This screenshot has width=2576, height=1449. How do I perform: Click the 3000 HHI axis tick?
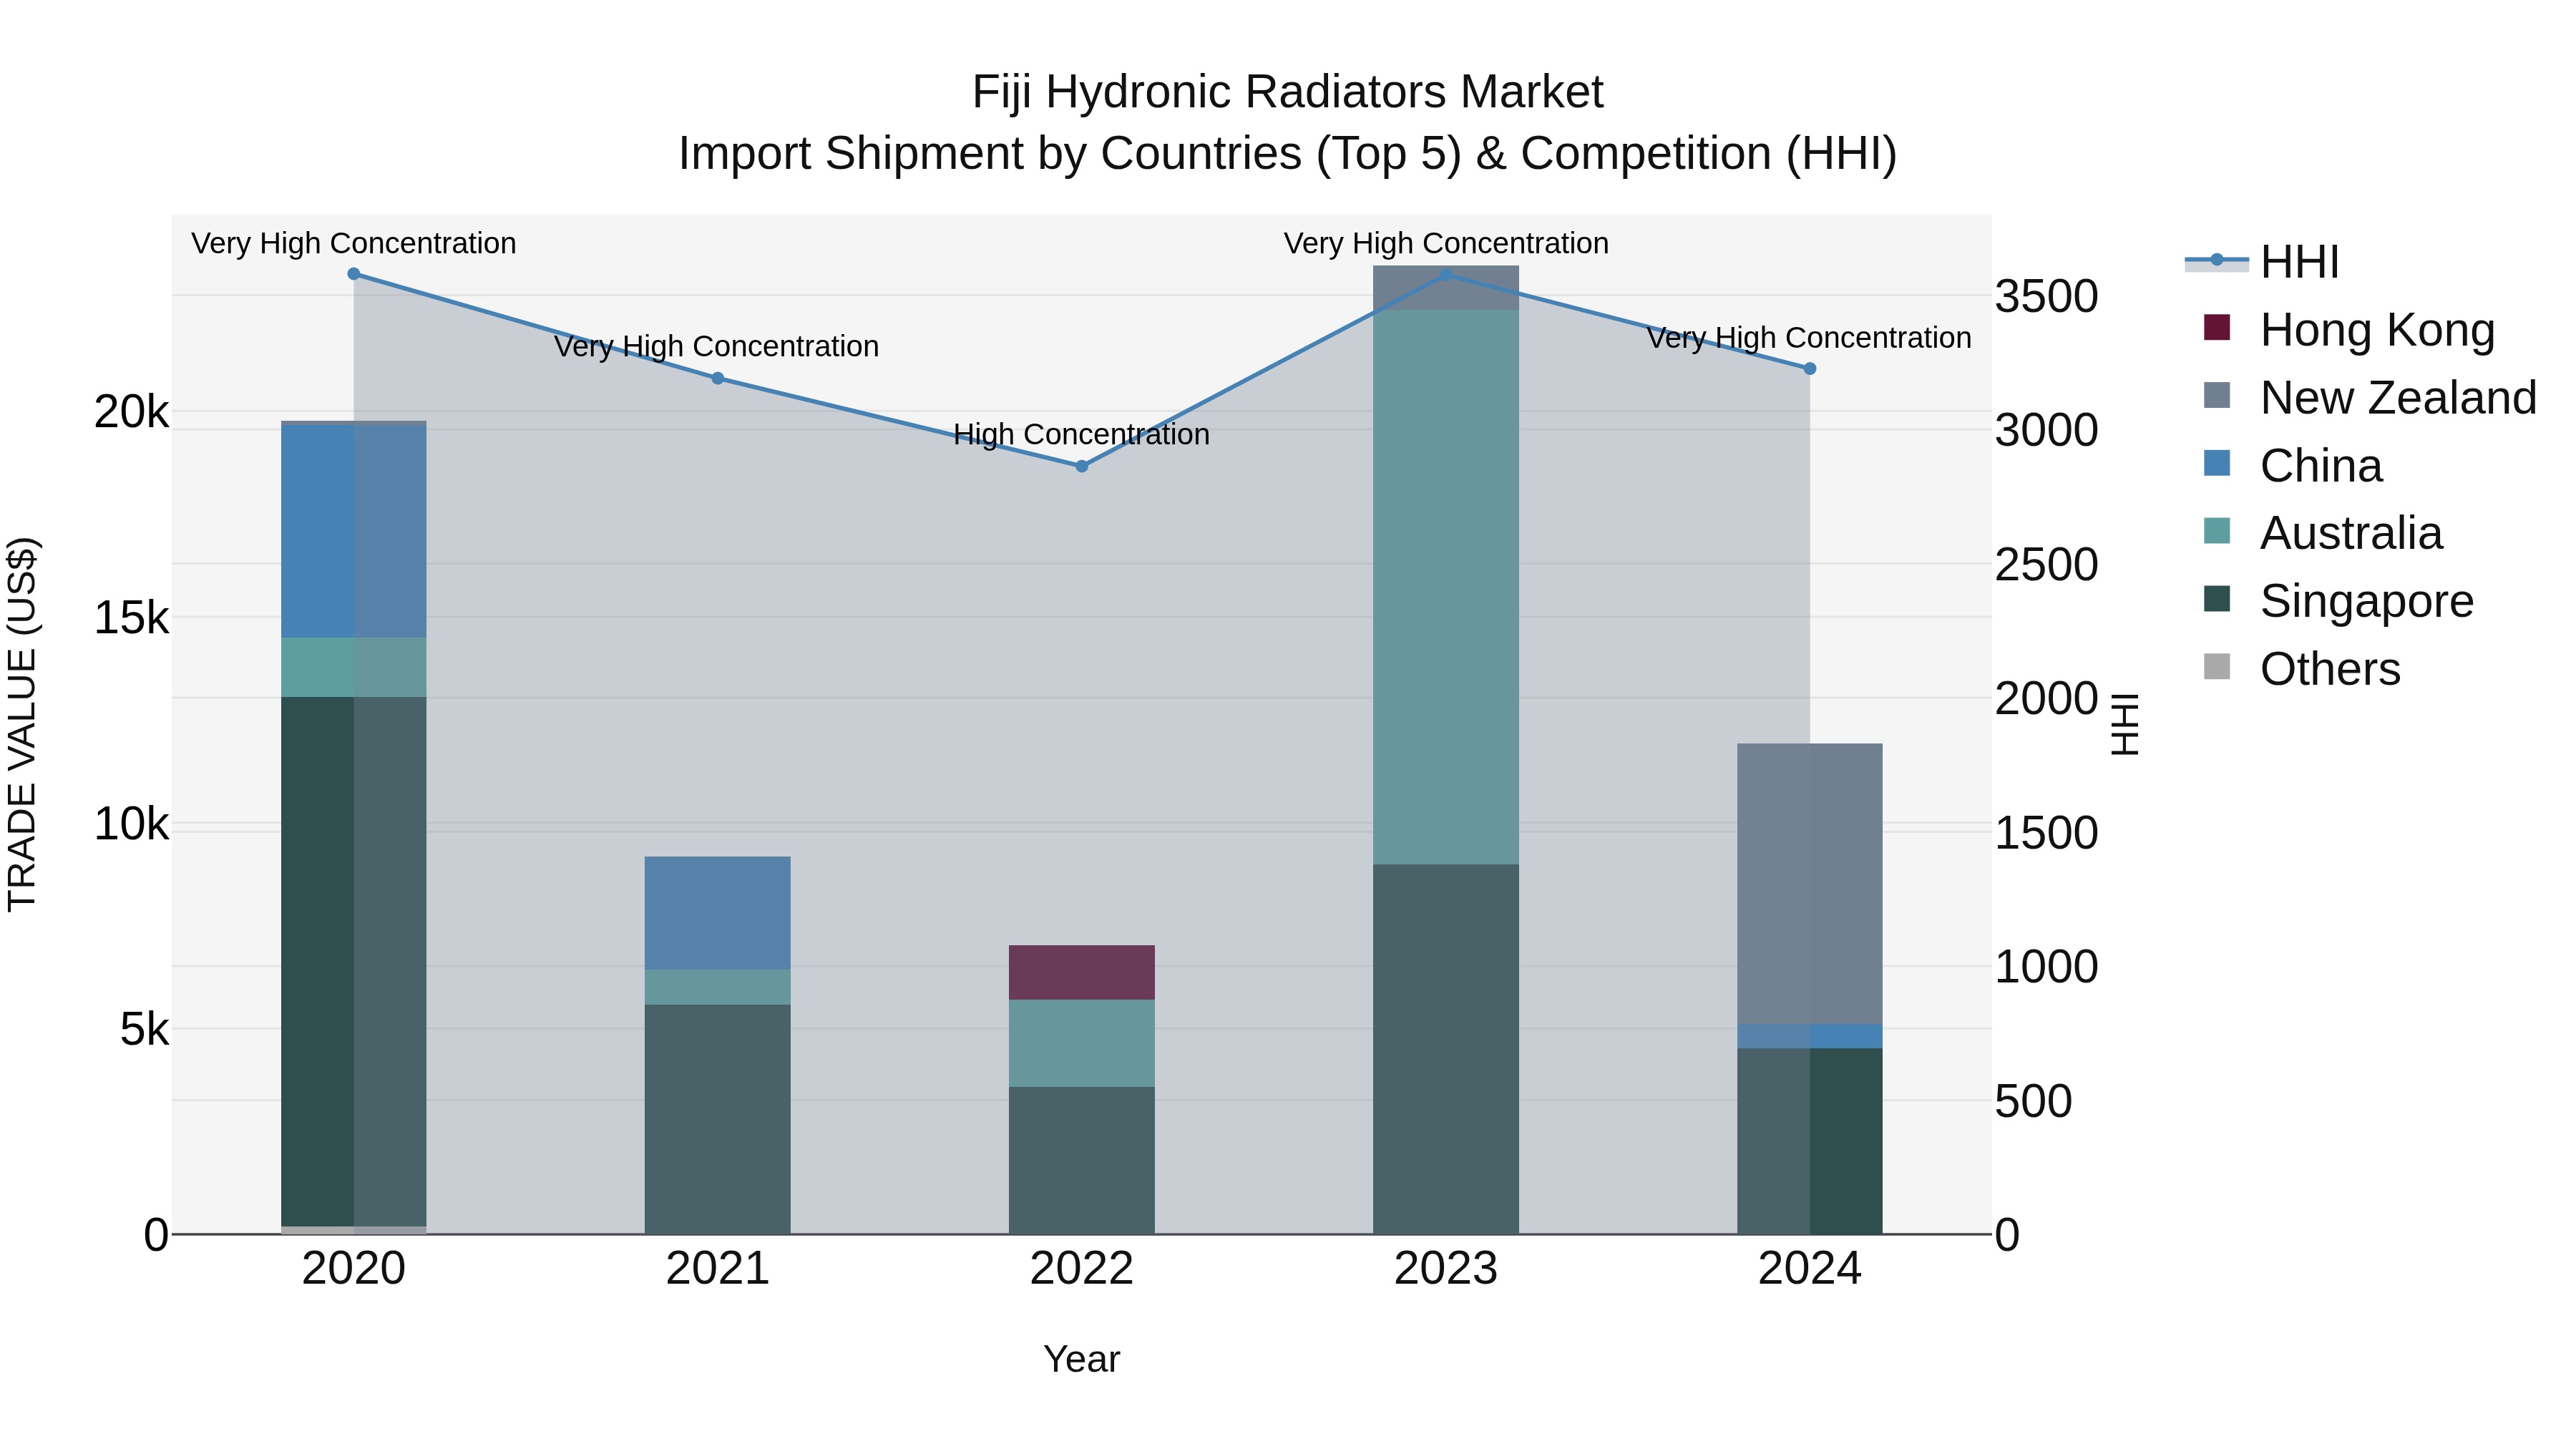coord(2047,431)
